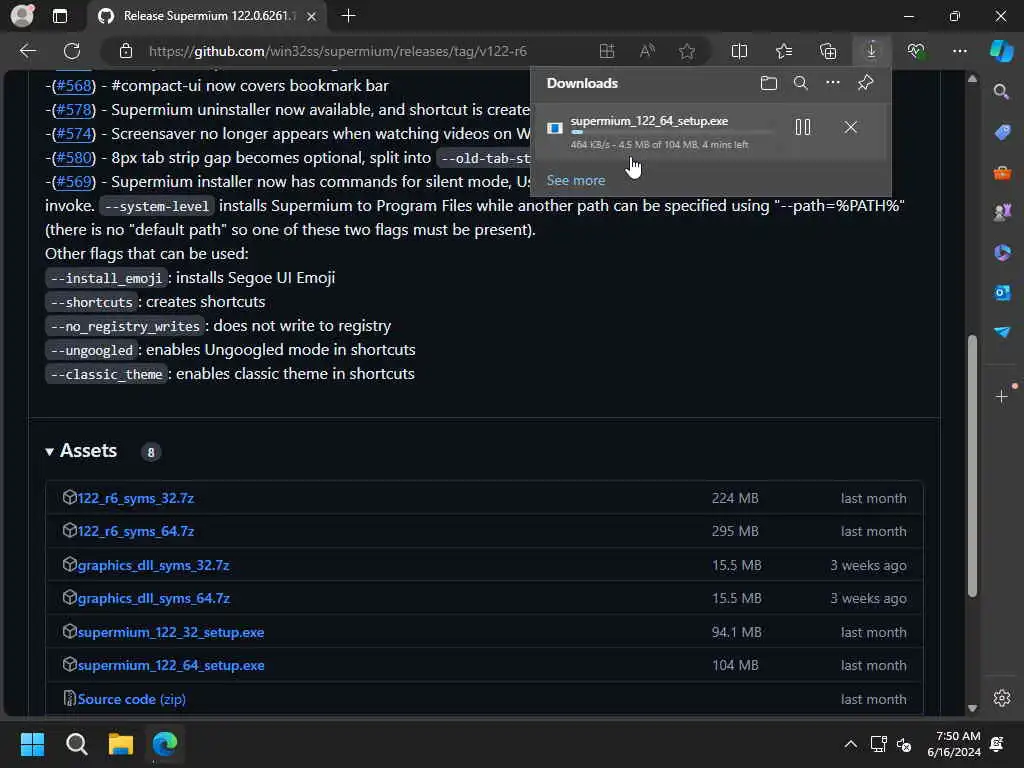Download supermium_122_32_setup.exe asset
The image size is (1024, 768).
[170, 632]
